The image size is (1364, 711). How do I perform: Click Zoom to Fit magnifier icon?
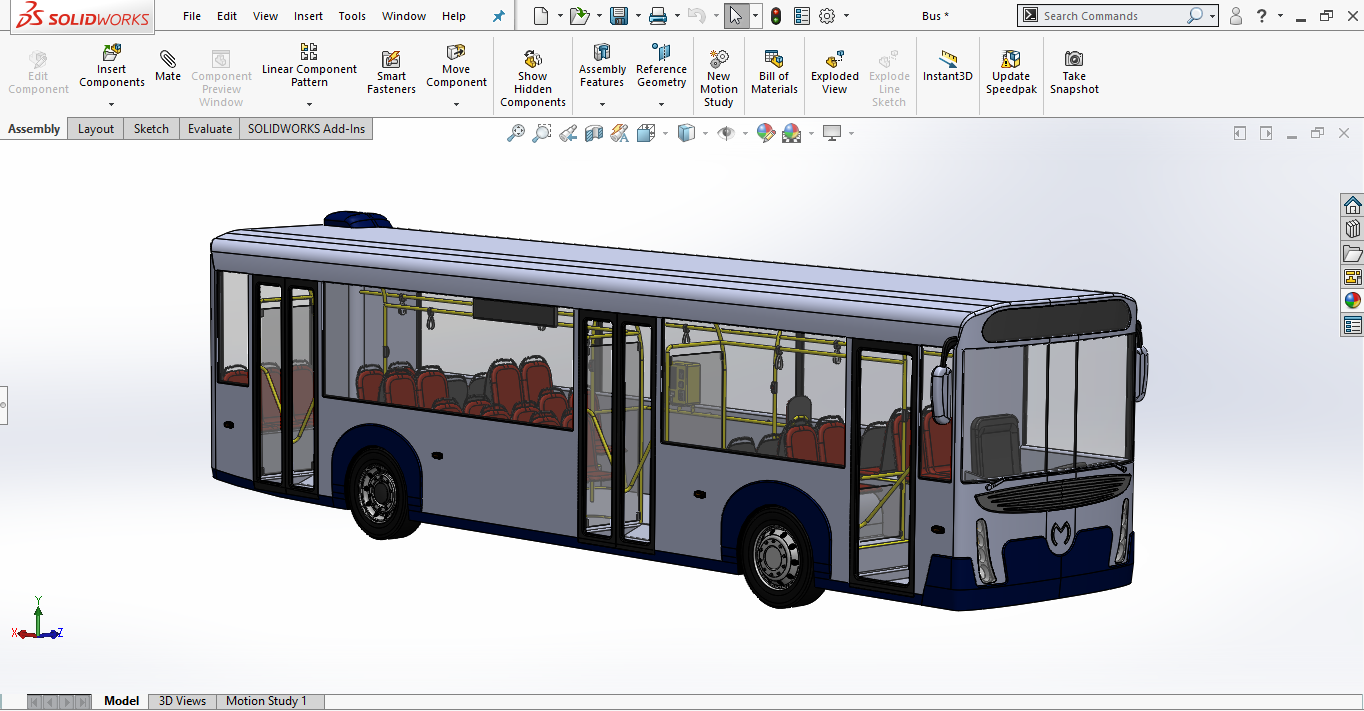coord(516,133)
